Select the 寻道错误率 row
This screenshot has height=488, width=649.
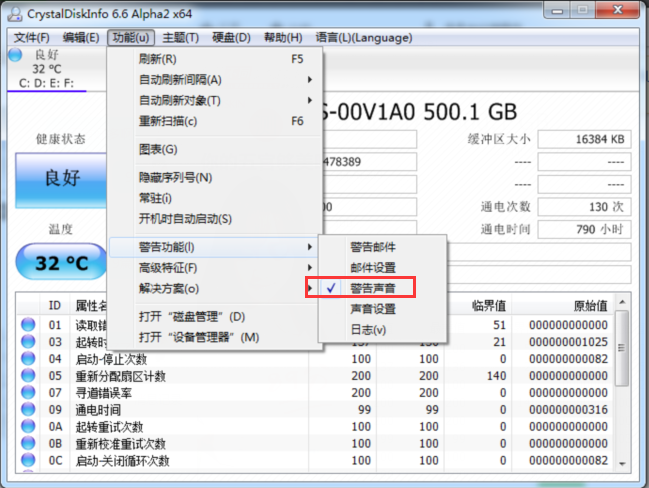point(317,392)
